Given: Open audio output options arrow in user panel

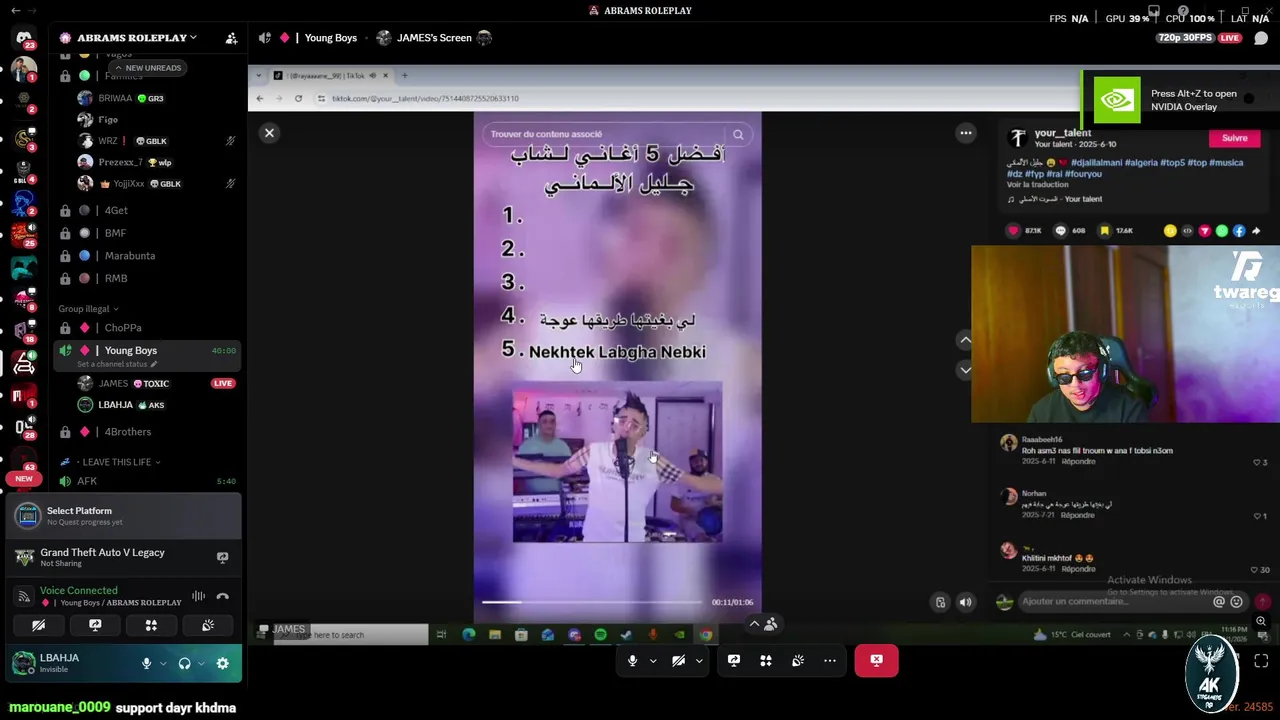Looking at the screenshot, I should [x=201, y=663].
